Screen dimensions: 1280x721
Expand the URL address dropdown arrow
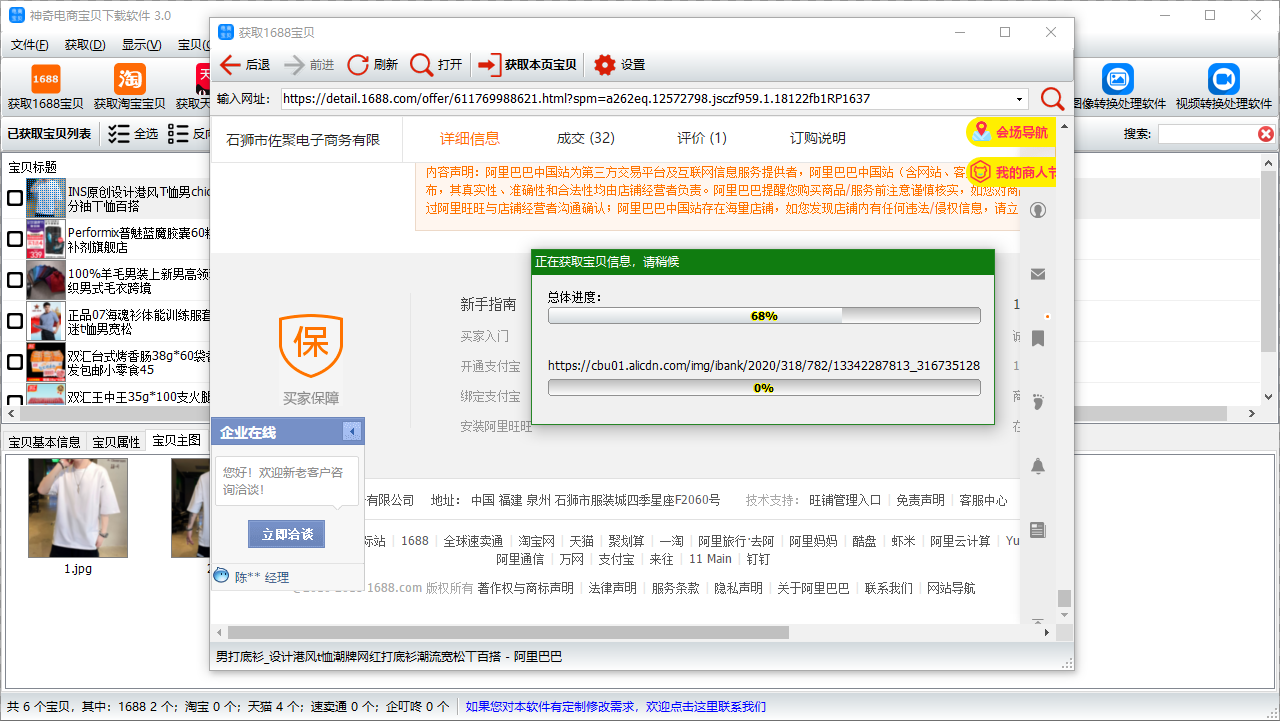(1020, 99)
